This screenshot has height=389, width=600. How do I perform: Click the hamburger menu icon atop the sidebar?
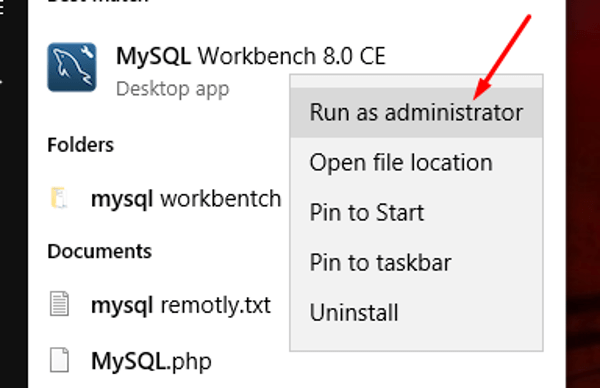[2, 8]
